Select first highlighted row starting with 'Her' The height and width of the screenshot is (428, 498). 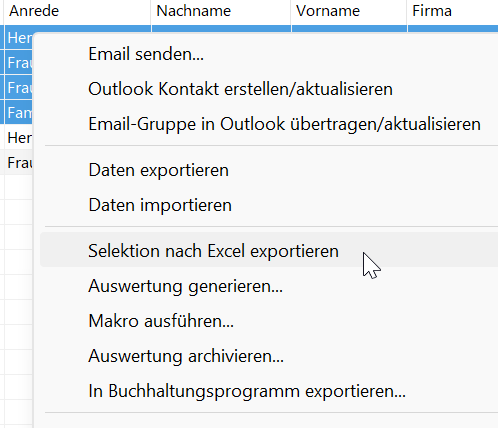(x=19, y=38)
